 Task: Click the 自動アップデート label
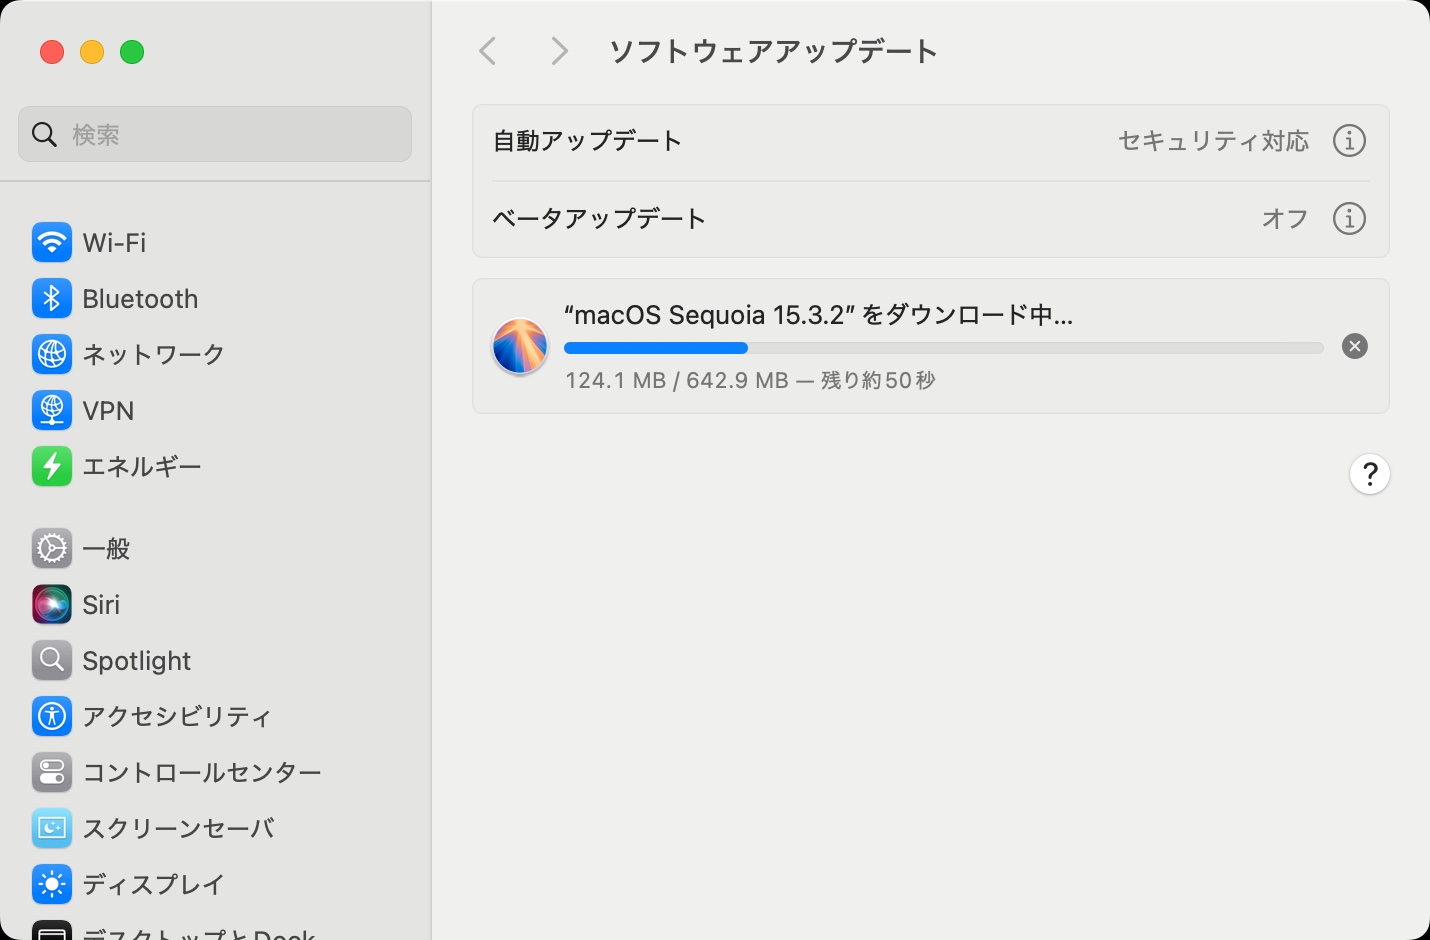coord(587,141)
